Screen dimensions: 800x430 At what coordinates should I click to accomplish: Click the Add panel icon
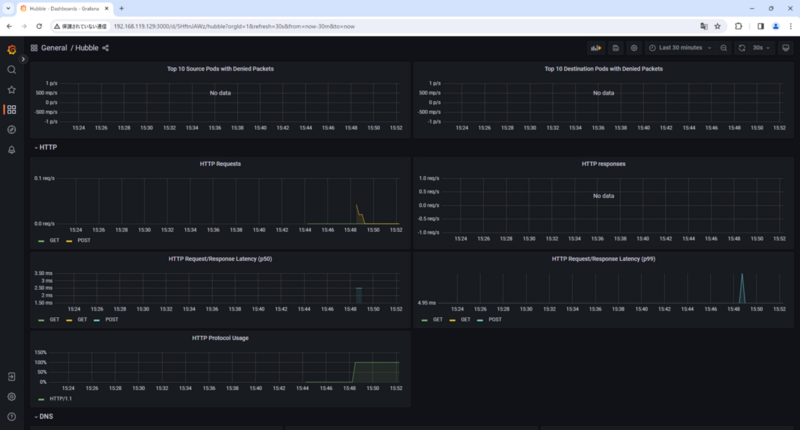click(596, 48)
